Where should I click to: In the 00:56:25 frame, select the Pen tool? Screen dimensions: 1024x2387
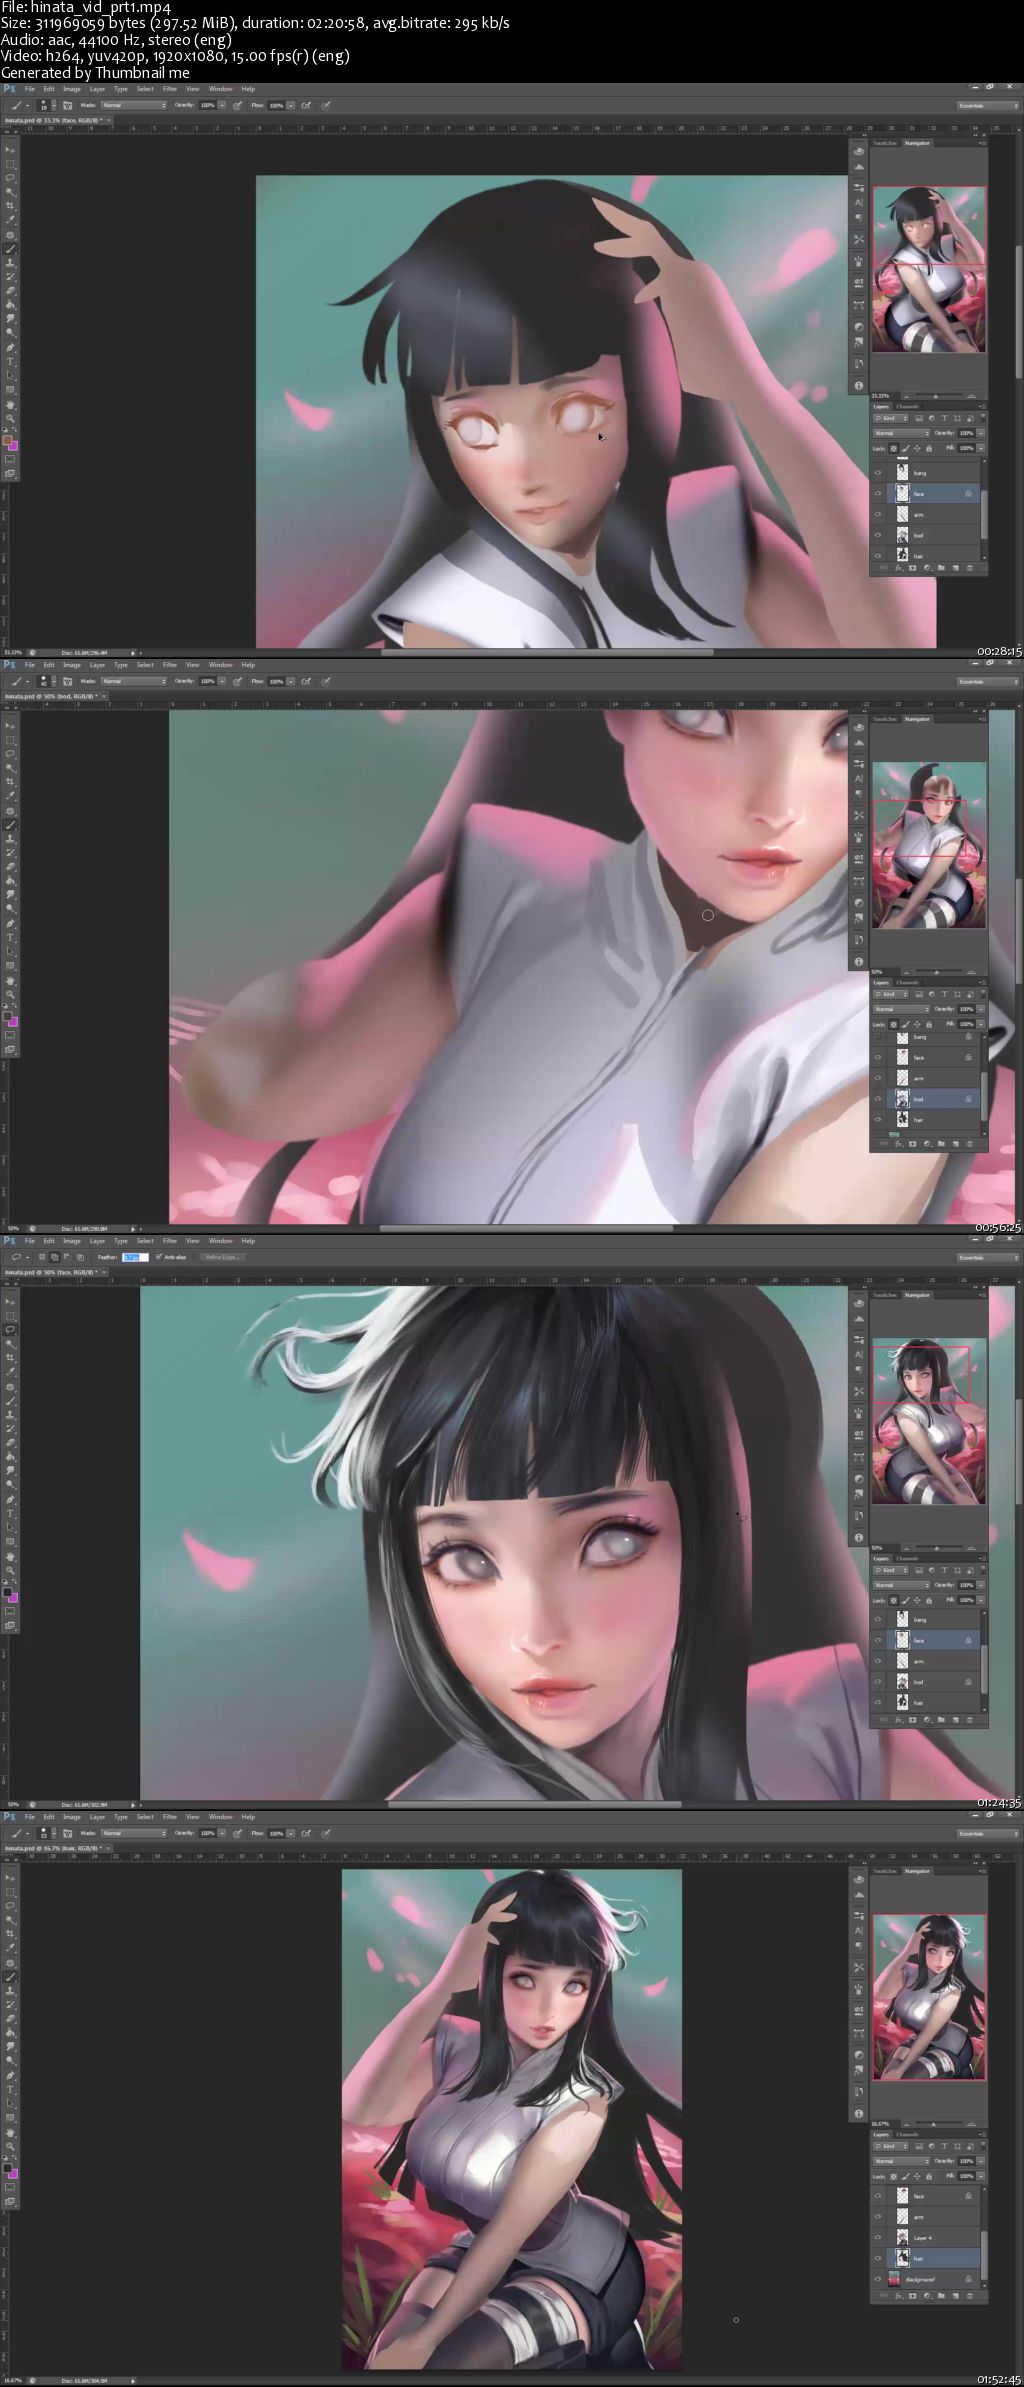pyautogui.click(x=10, y=924)
